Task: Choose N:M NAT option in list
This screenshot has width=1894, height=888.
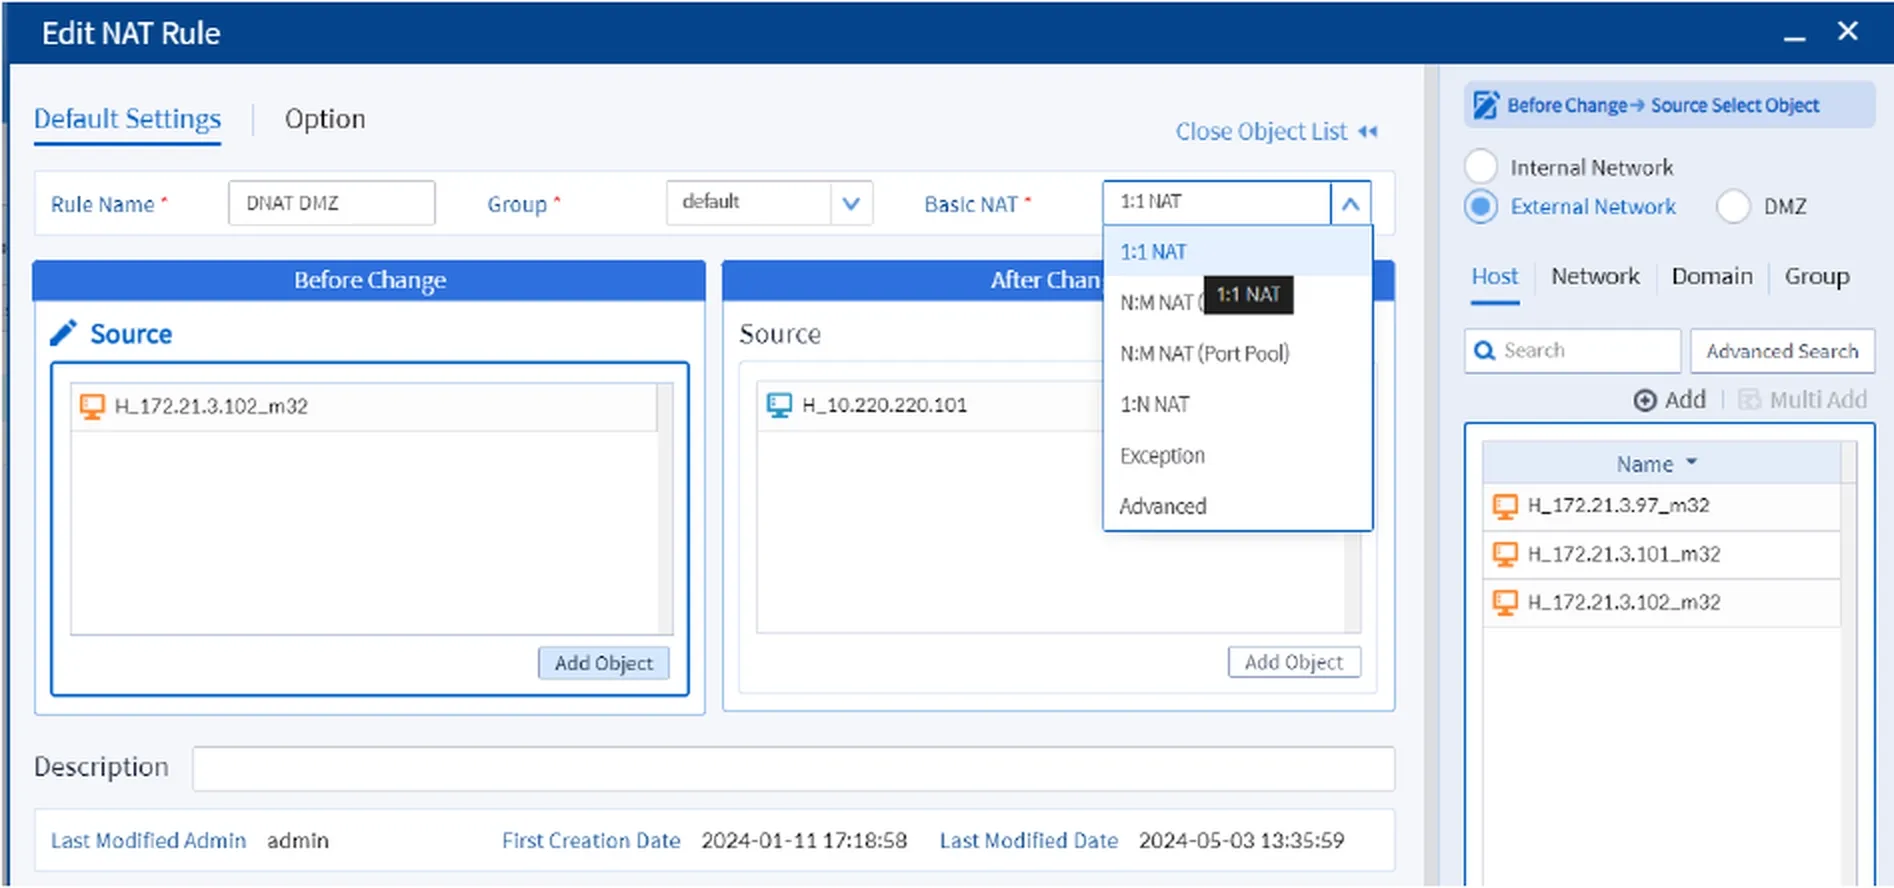Action: 1237,302
